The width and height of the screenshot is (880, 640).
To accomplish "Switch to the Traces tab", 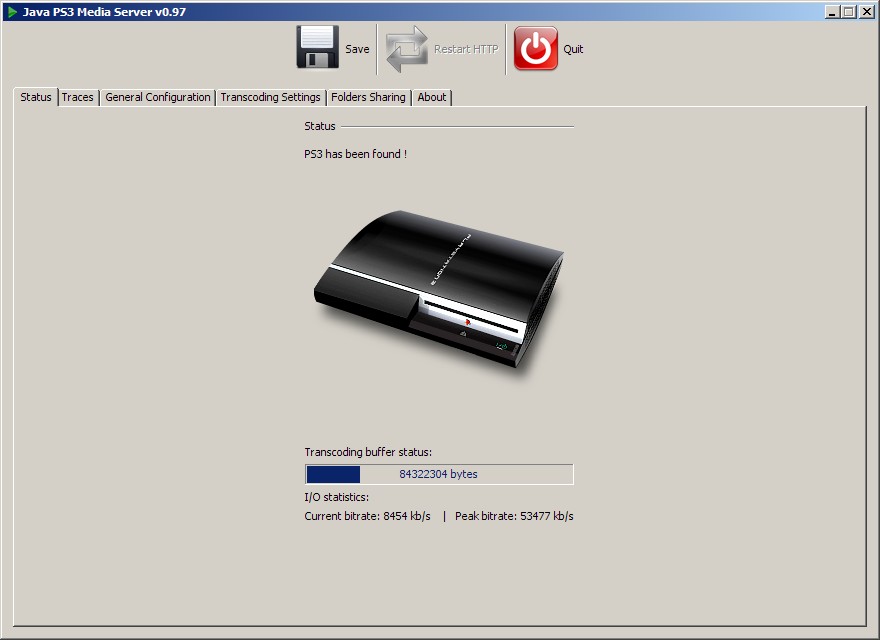I will [77, 97].
